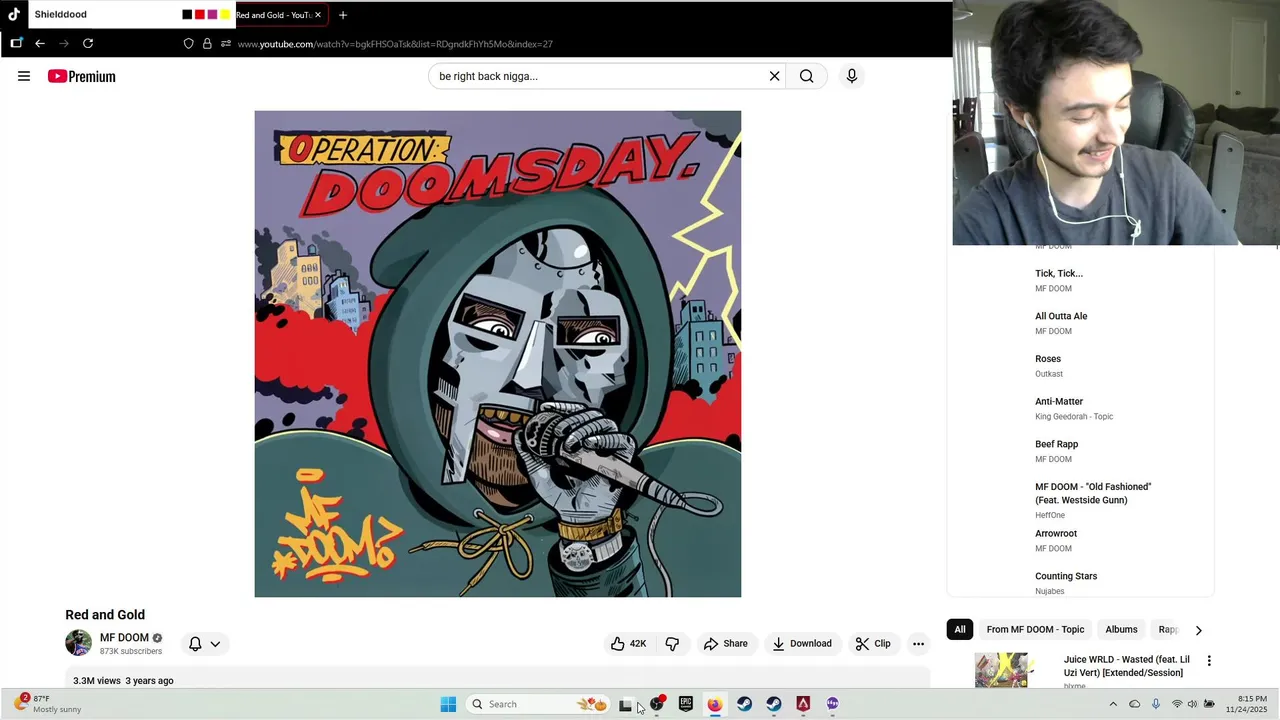Close the Red and Gold tab
The height and width of the screenshot is (720, 1280).
coord(318,15)
